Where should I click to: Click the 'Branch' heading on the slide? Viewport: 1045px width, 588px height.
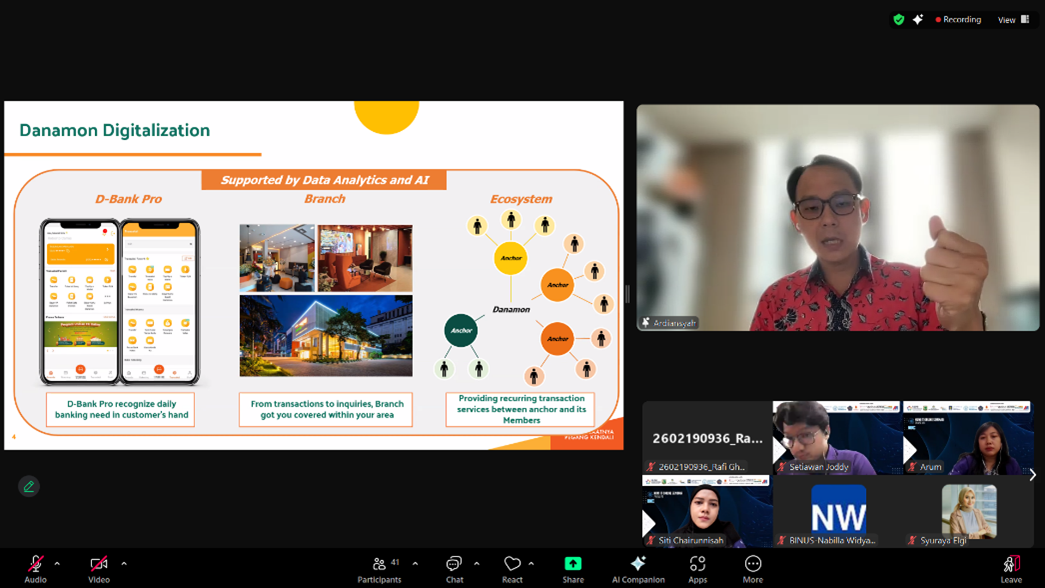pyautogui.click(x=325, y=199)
